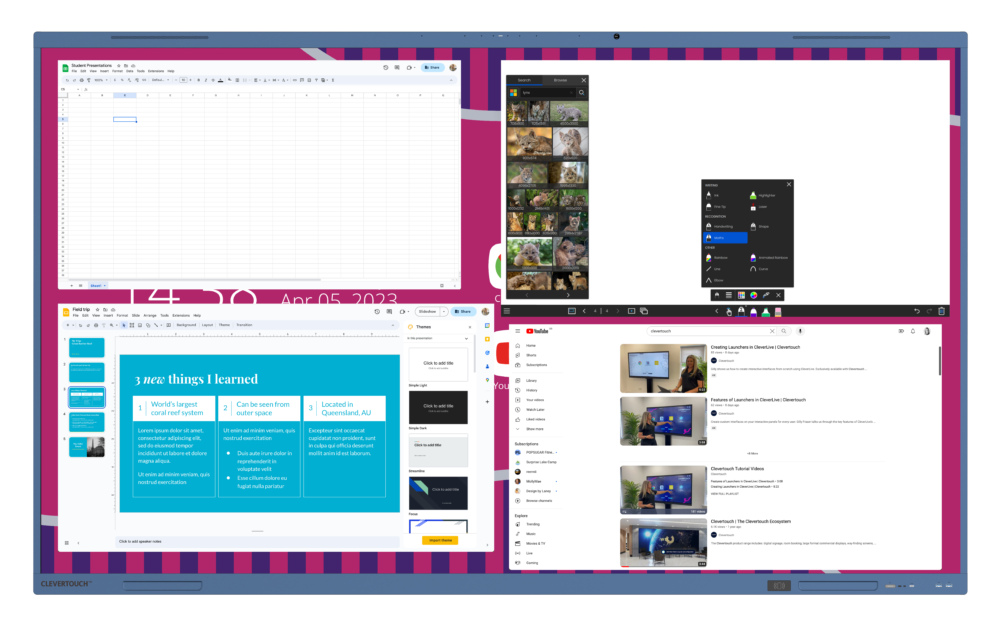Screen dimensions: 1000x634
Task: Click the Transition button in Slides toolbar
Action: tap(244, 325)
